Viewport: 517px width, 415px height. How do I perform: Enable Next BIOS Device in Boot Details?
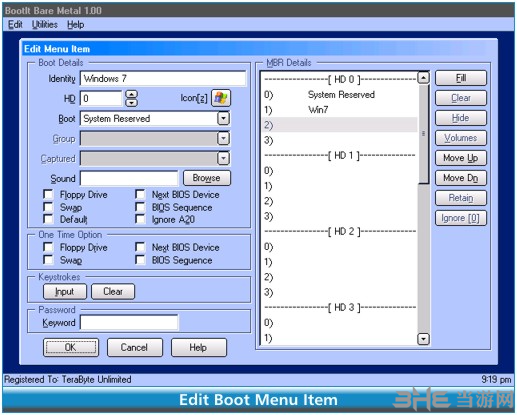[140, 194]
